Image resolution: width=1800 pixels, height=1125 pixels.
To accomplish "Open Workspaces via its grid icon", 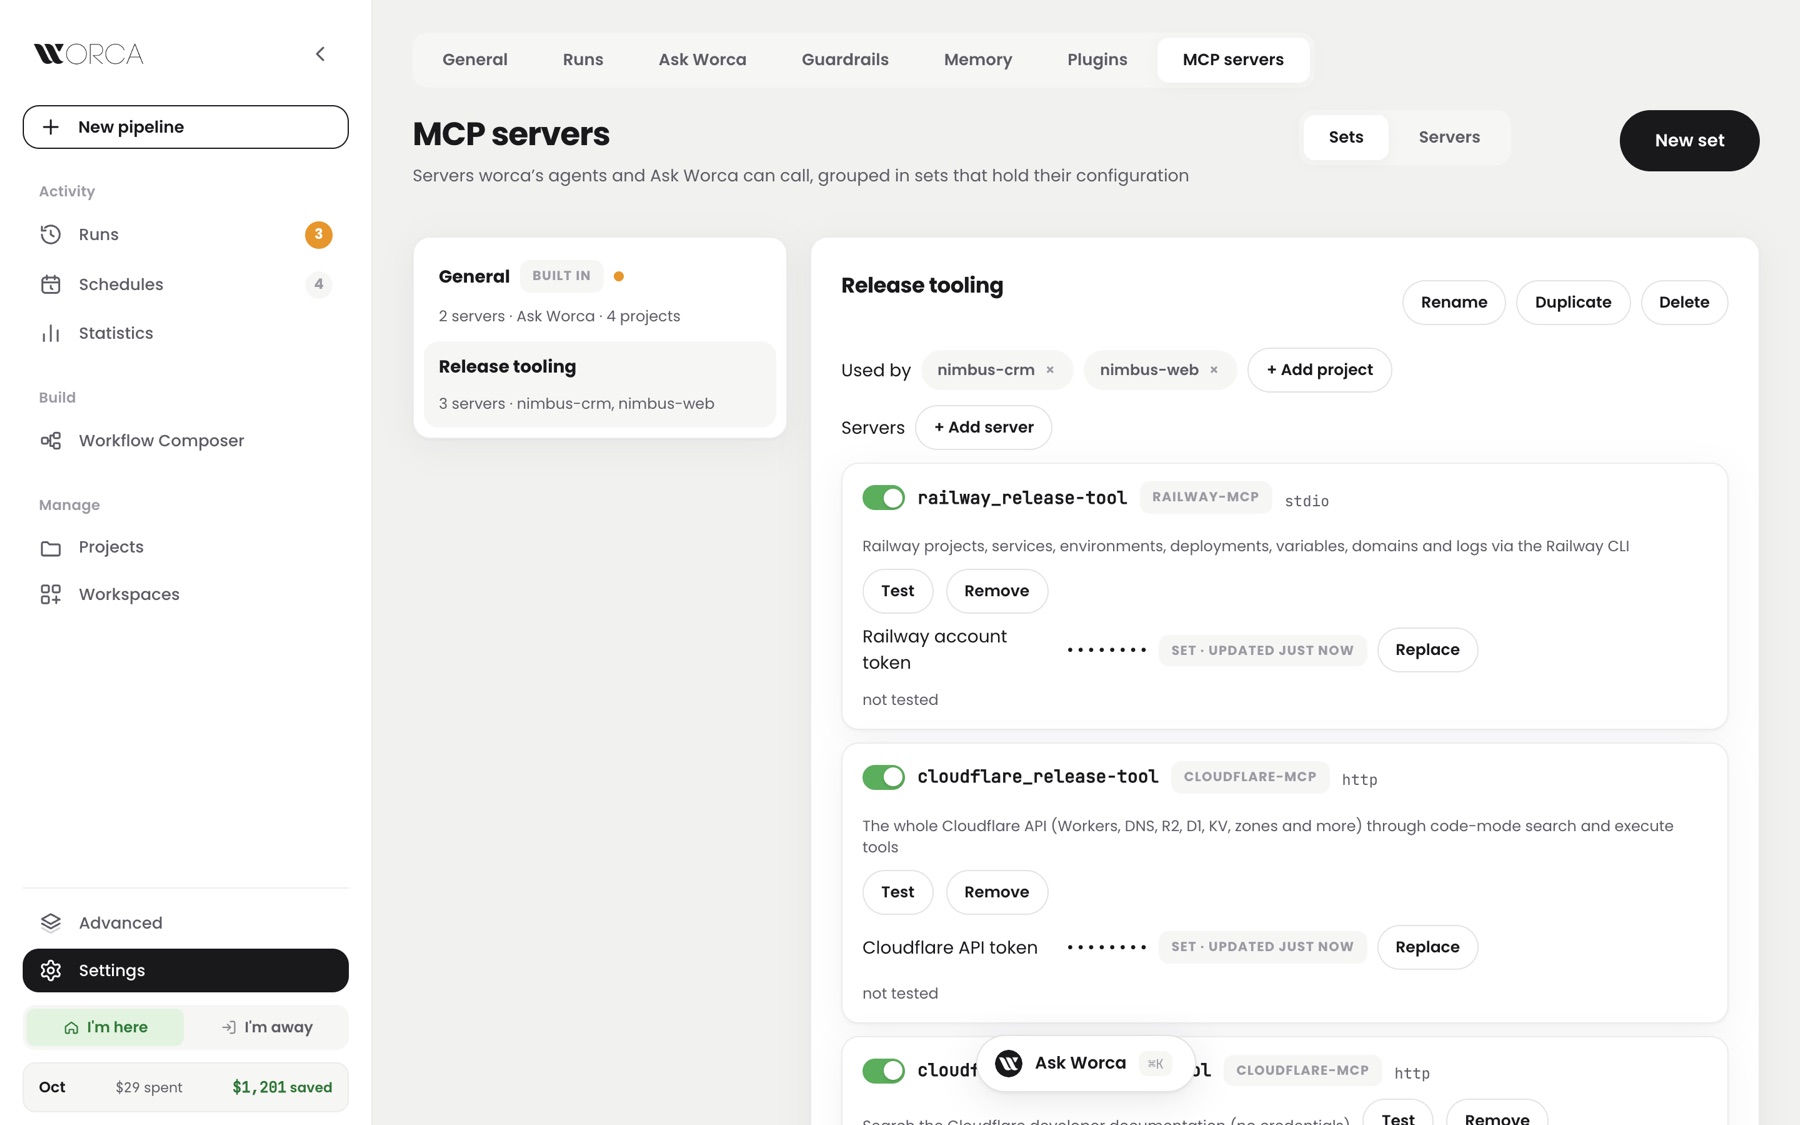I will coord(51,594).
